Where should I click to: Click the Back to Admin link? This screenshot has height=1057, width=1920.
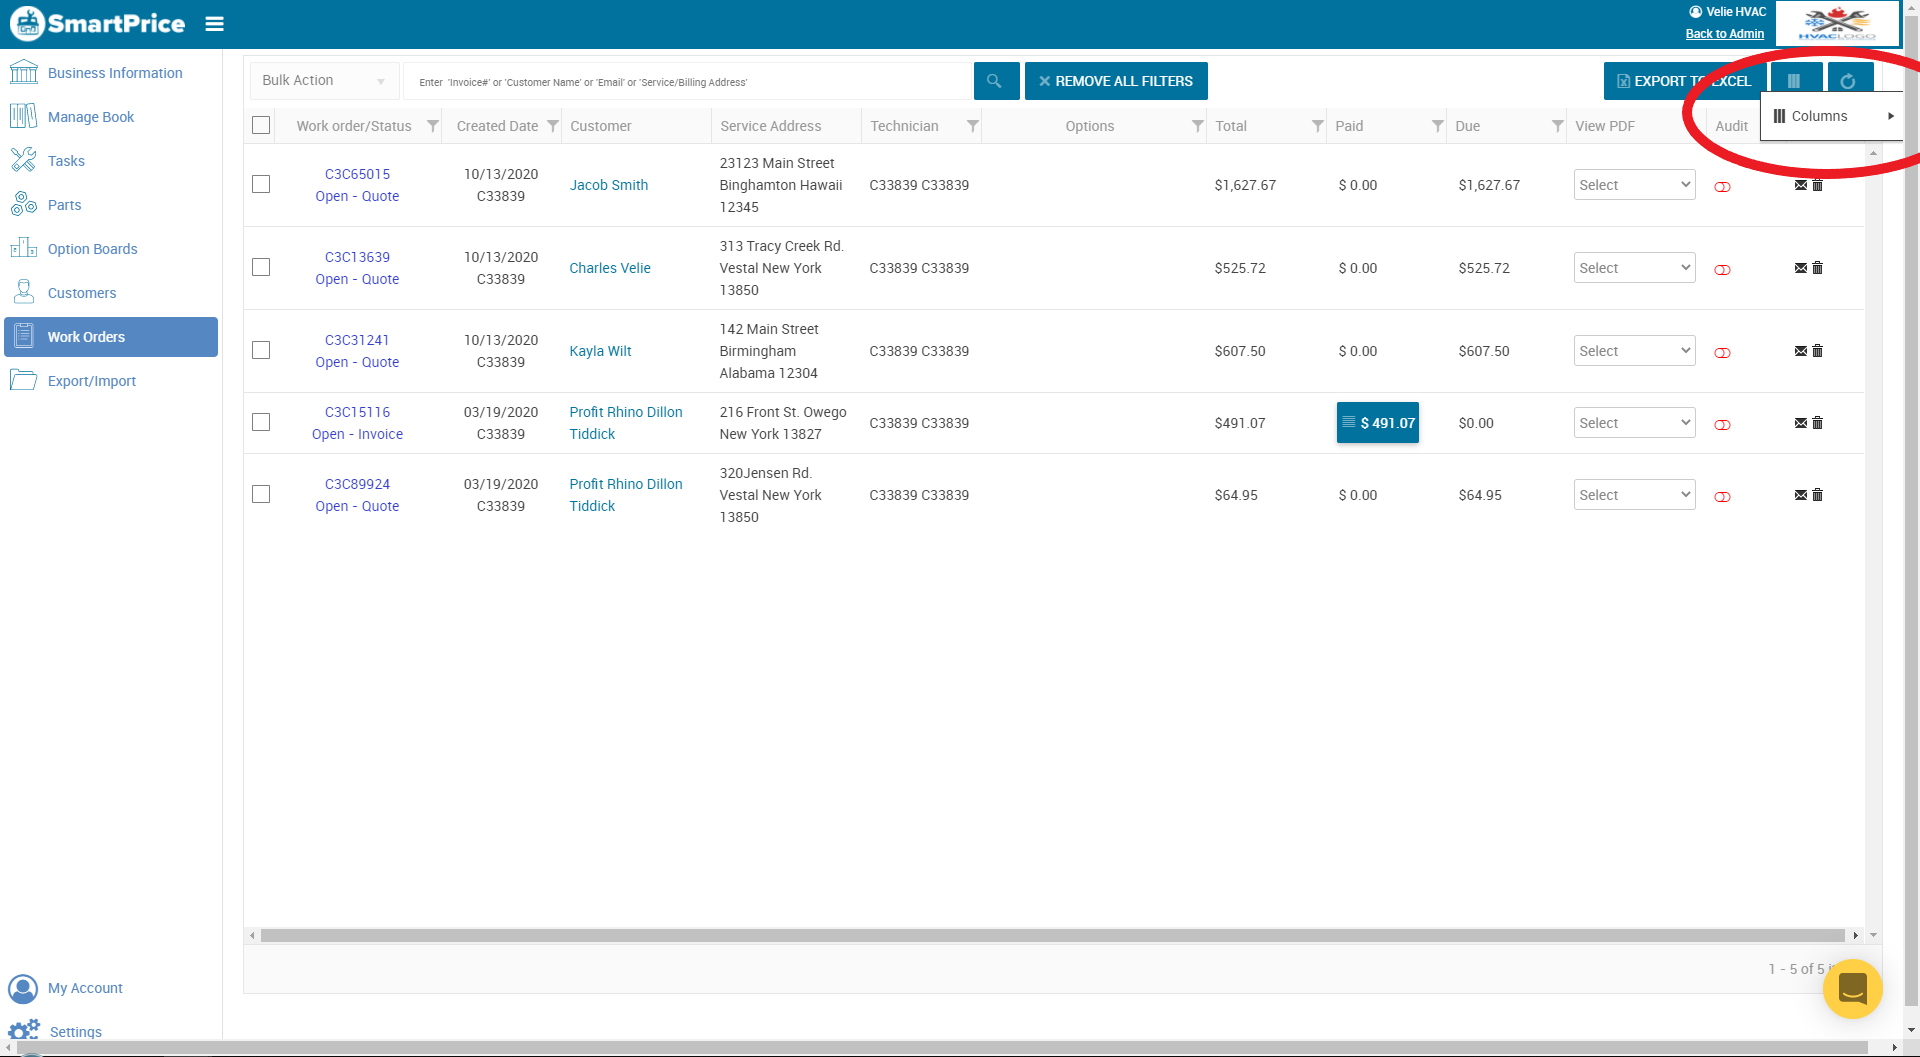1724,33
